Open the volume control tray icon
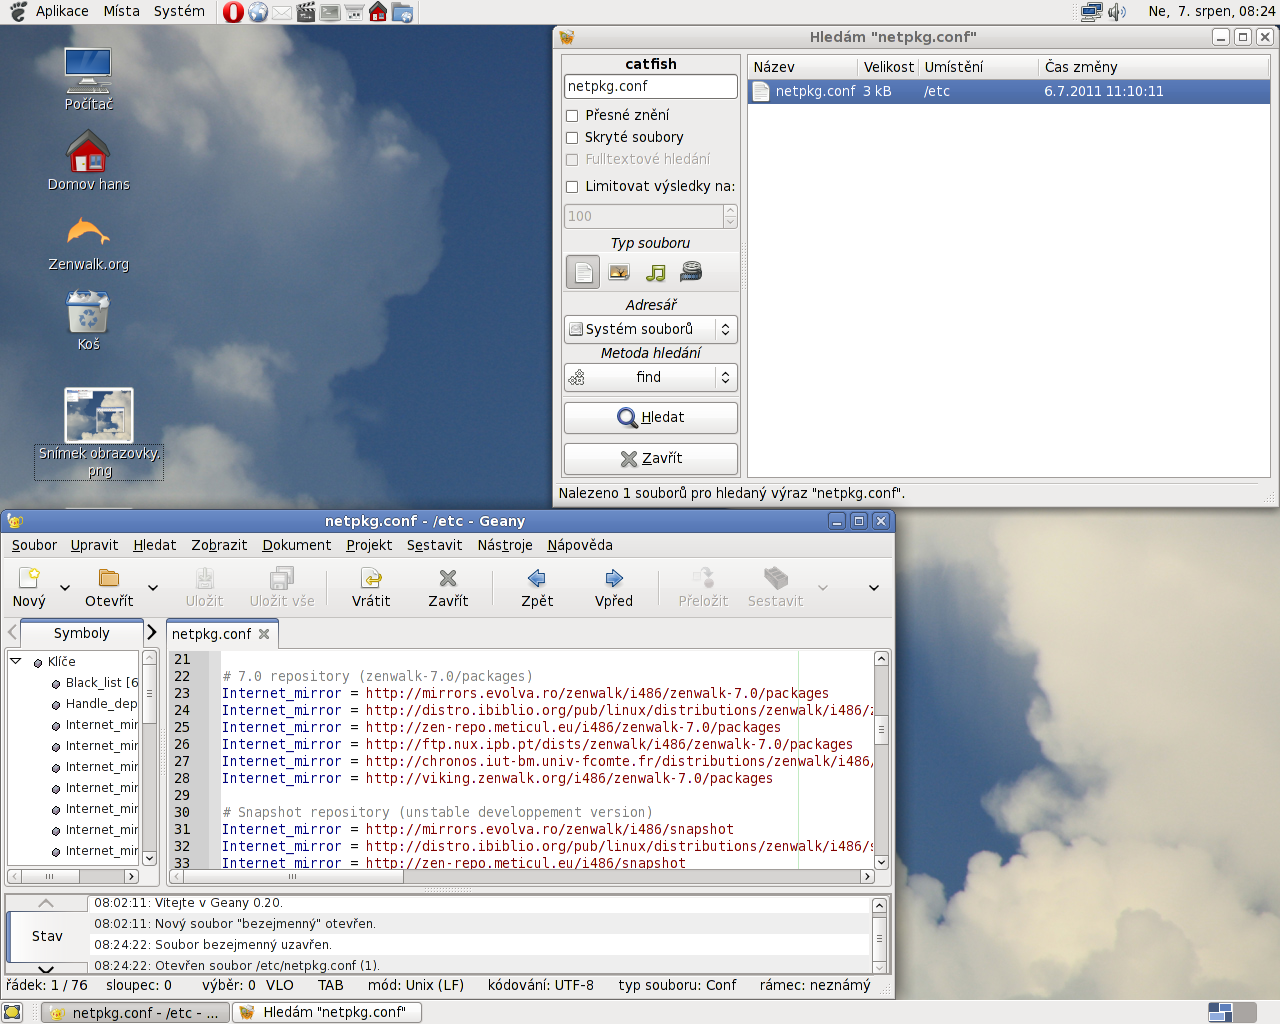The height and width of the screenshot is (1024, 1280). click(1117, 12)
